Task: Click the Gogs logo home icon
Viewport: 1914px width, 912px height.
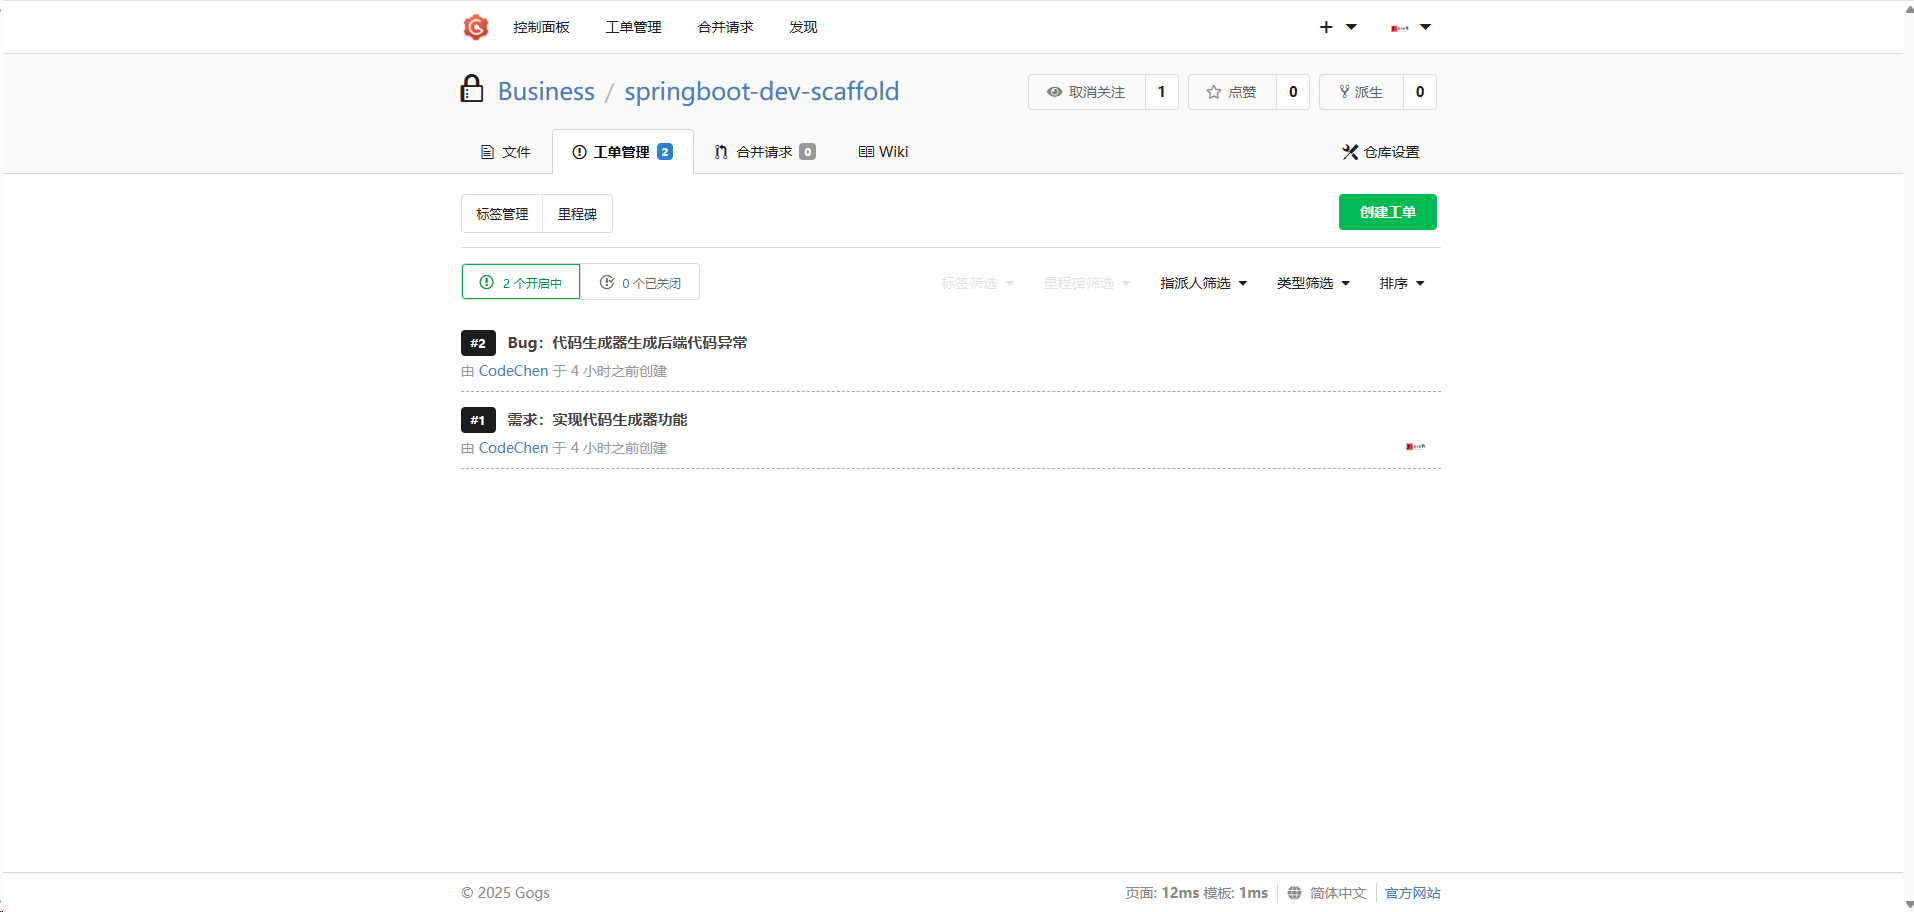Action: 475,27
